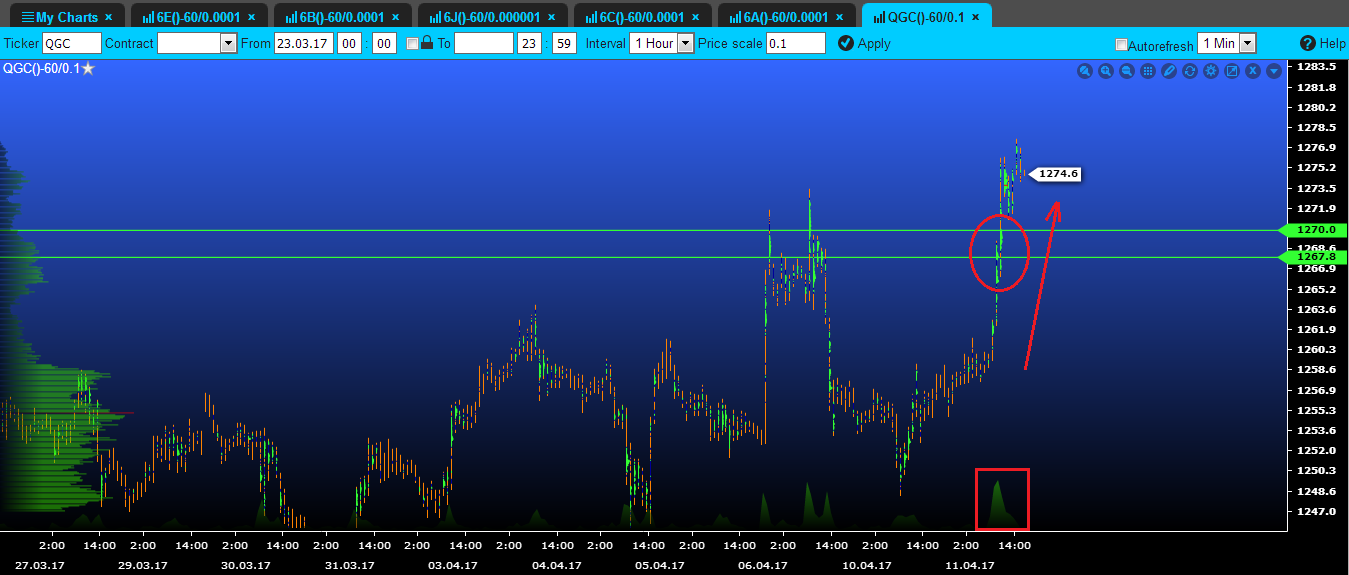Click the X icon in chart toolbar
This screenshot has width=1349, height=575.
pos(1253,71)
